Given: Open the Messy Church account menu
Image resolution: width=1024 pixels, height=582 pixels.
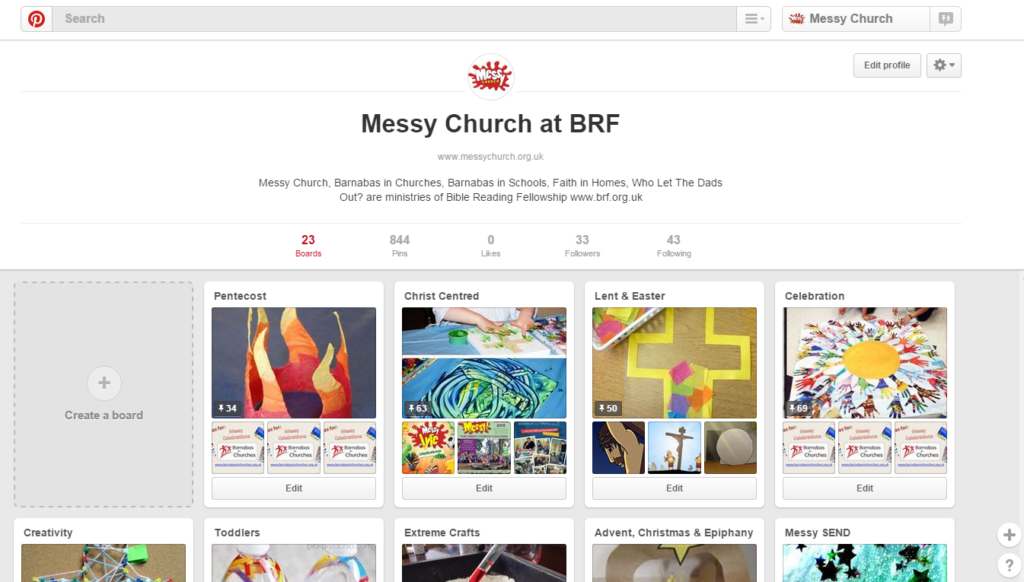Looking at the screenshot, I should [856, 19].
